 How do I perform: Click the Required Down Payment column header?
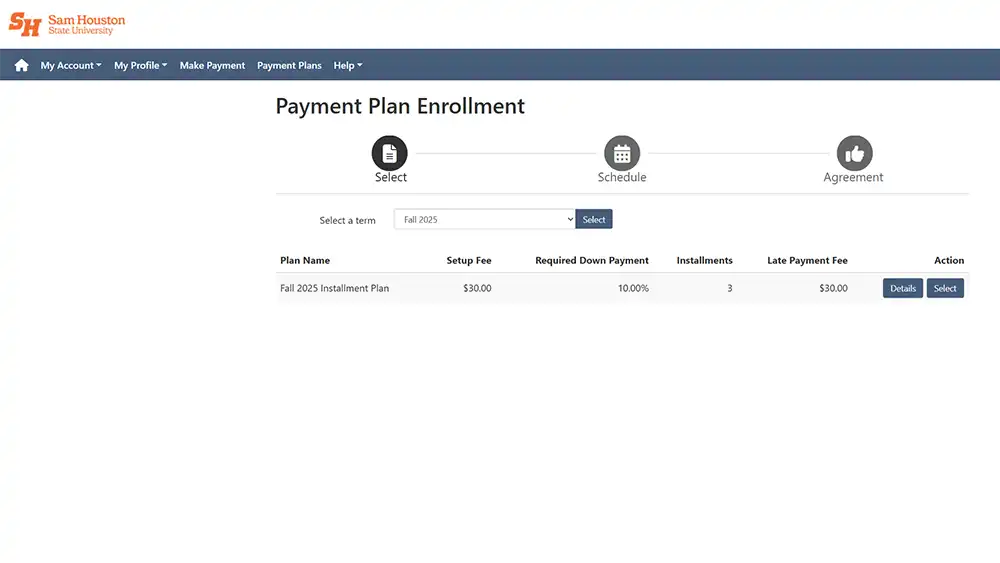pyautogui.click(x=591, y=260)
